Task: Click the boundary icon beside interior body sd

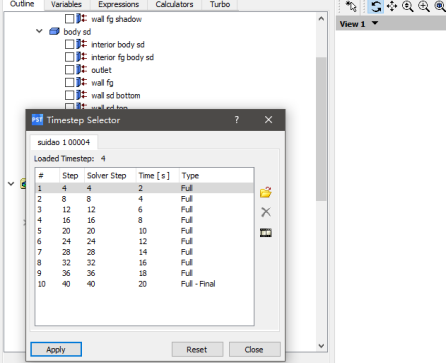Action: pyautogui.click(x=81, y=44)
